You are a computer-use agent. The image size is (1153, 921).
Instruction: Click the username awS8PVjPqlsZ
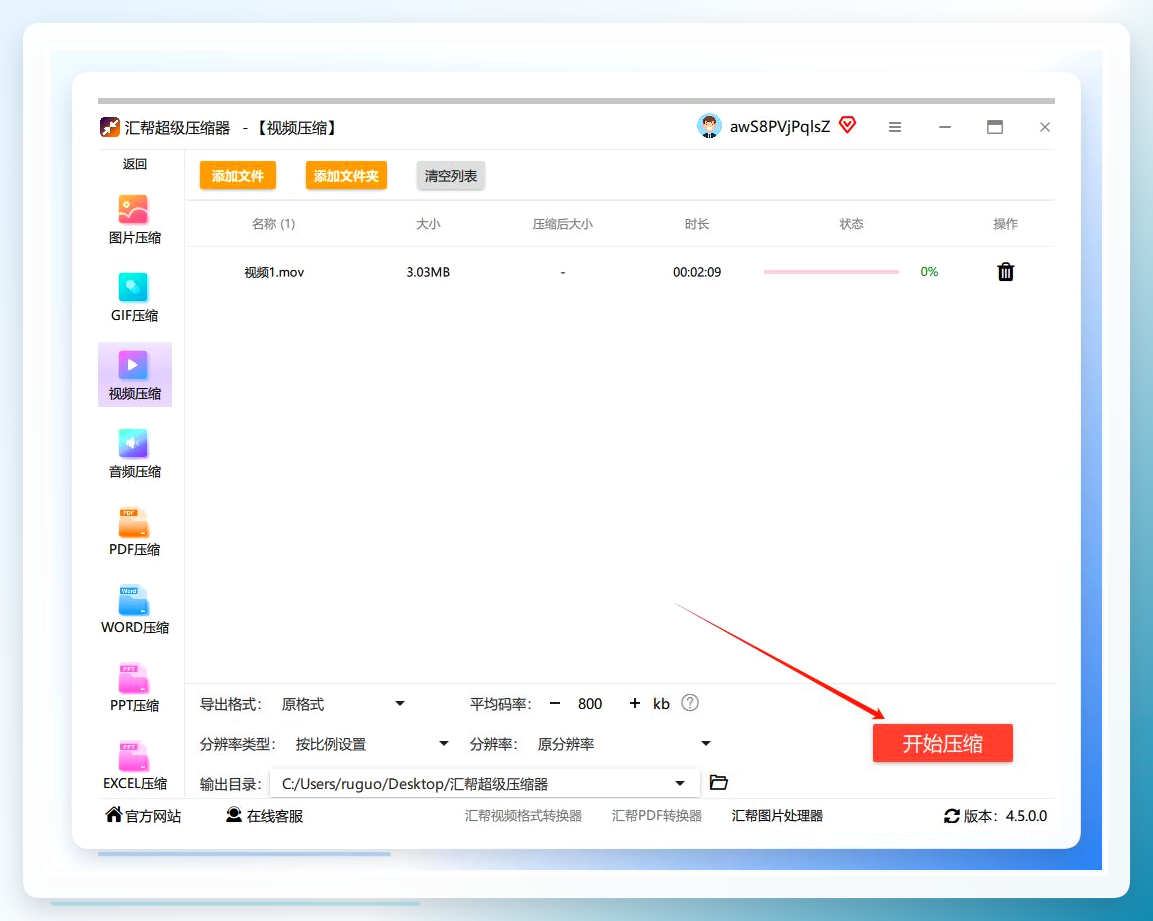tap(780, 127)
